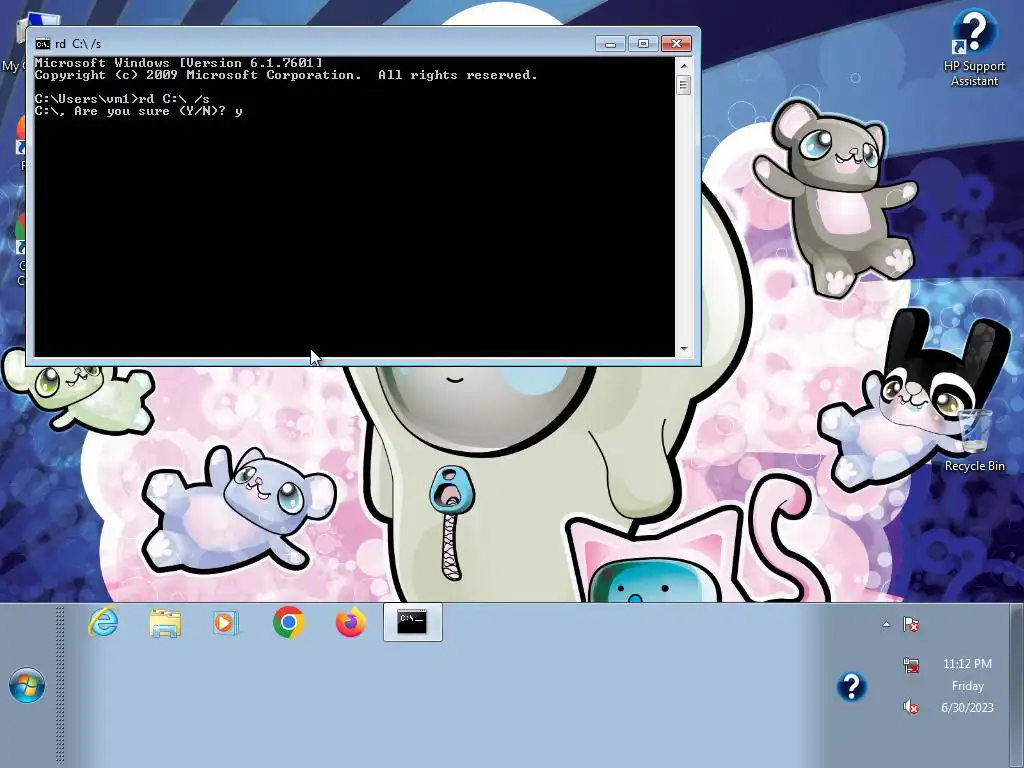Image resolution: width=1024 pixels, height=768 pixels.
Task: Click the network status tray icon
Action: click(x=910, y=665)
